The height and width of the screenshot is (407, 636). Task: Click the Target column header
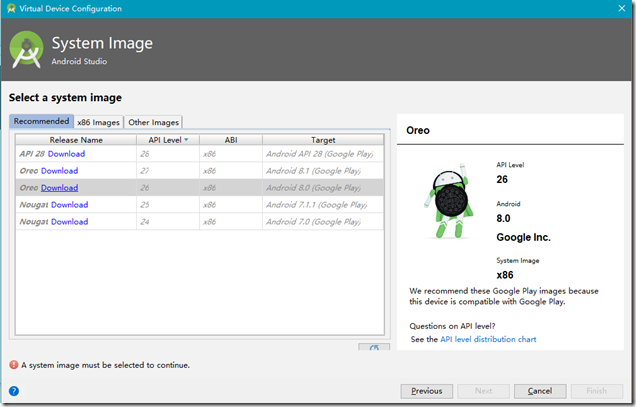[x=323, y=140]
